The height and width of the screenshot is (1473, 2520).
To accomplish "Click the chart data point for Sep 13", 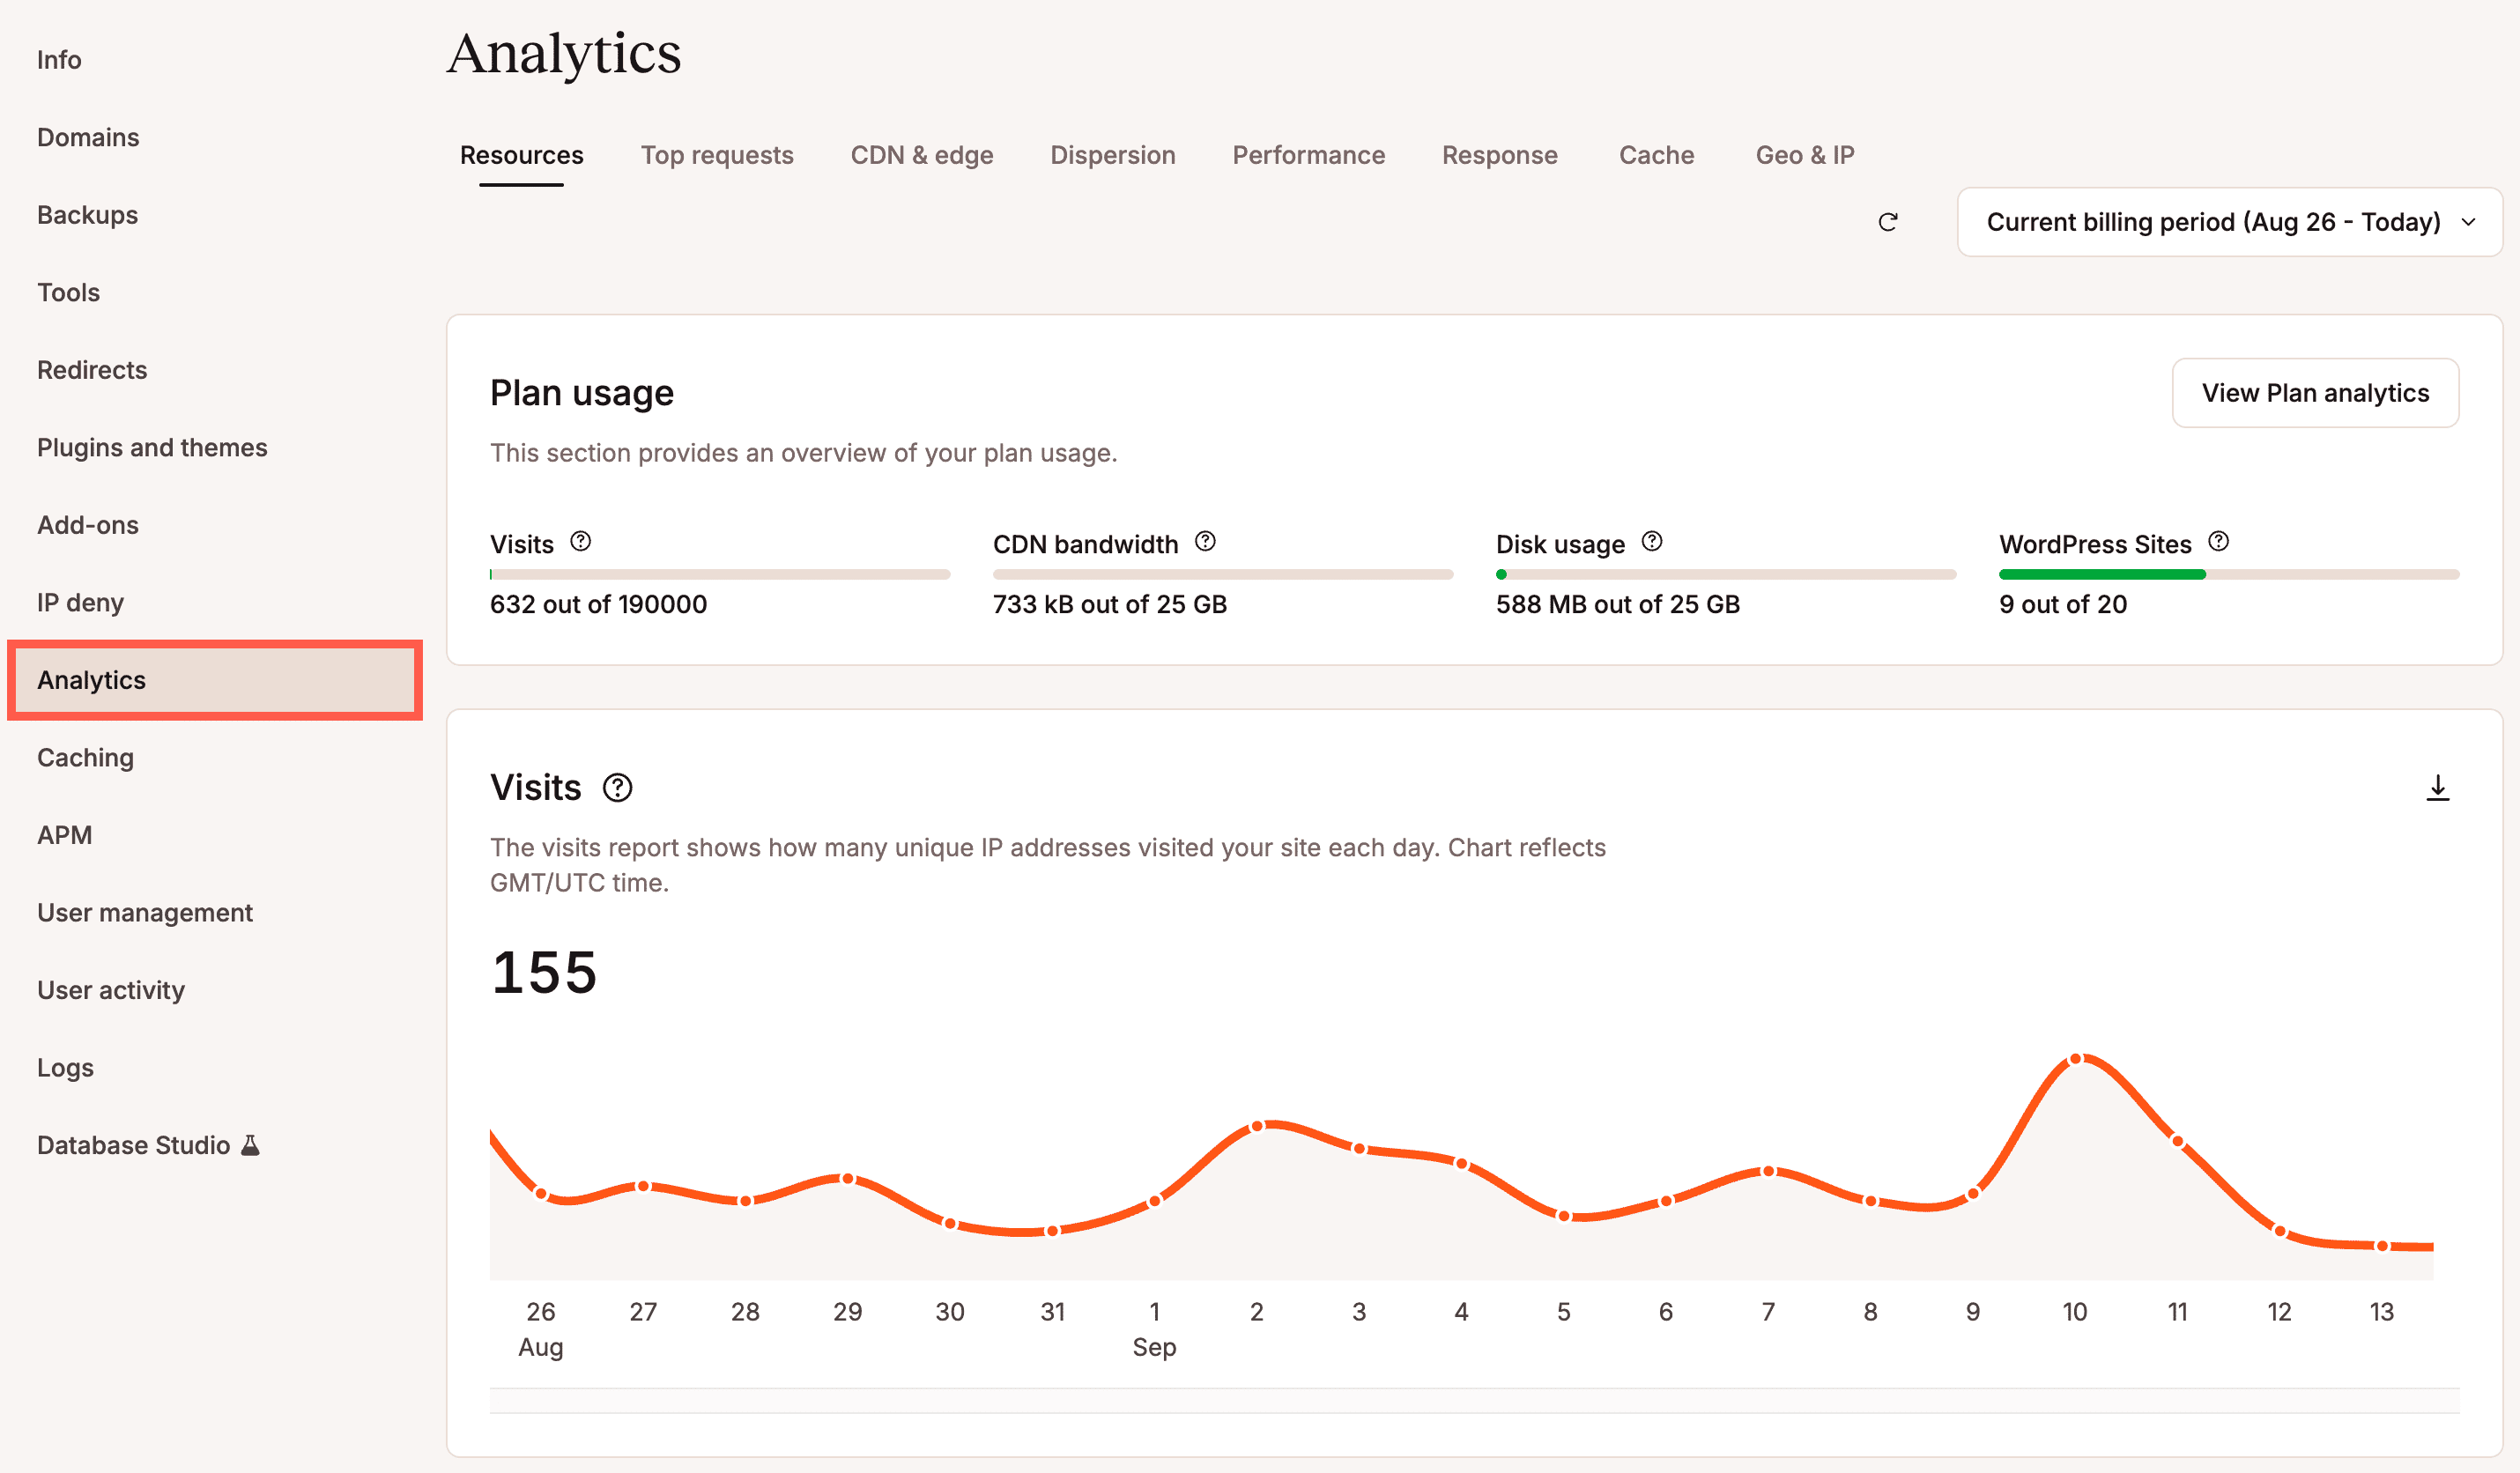I will [2382, 1246].
